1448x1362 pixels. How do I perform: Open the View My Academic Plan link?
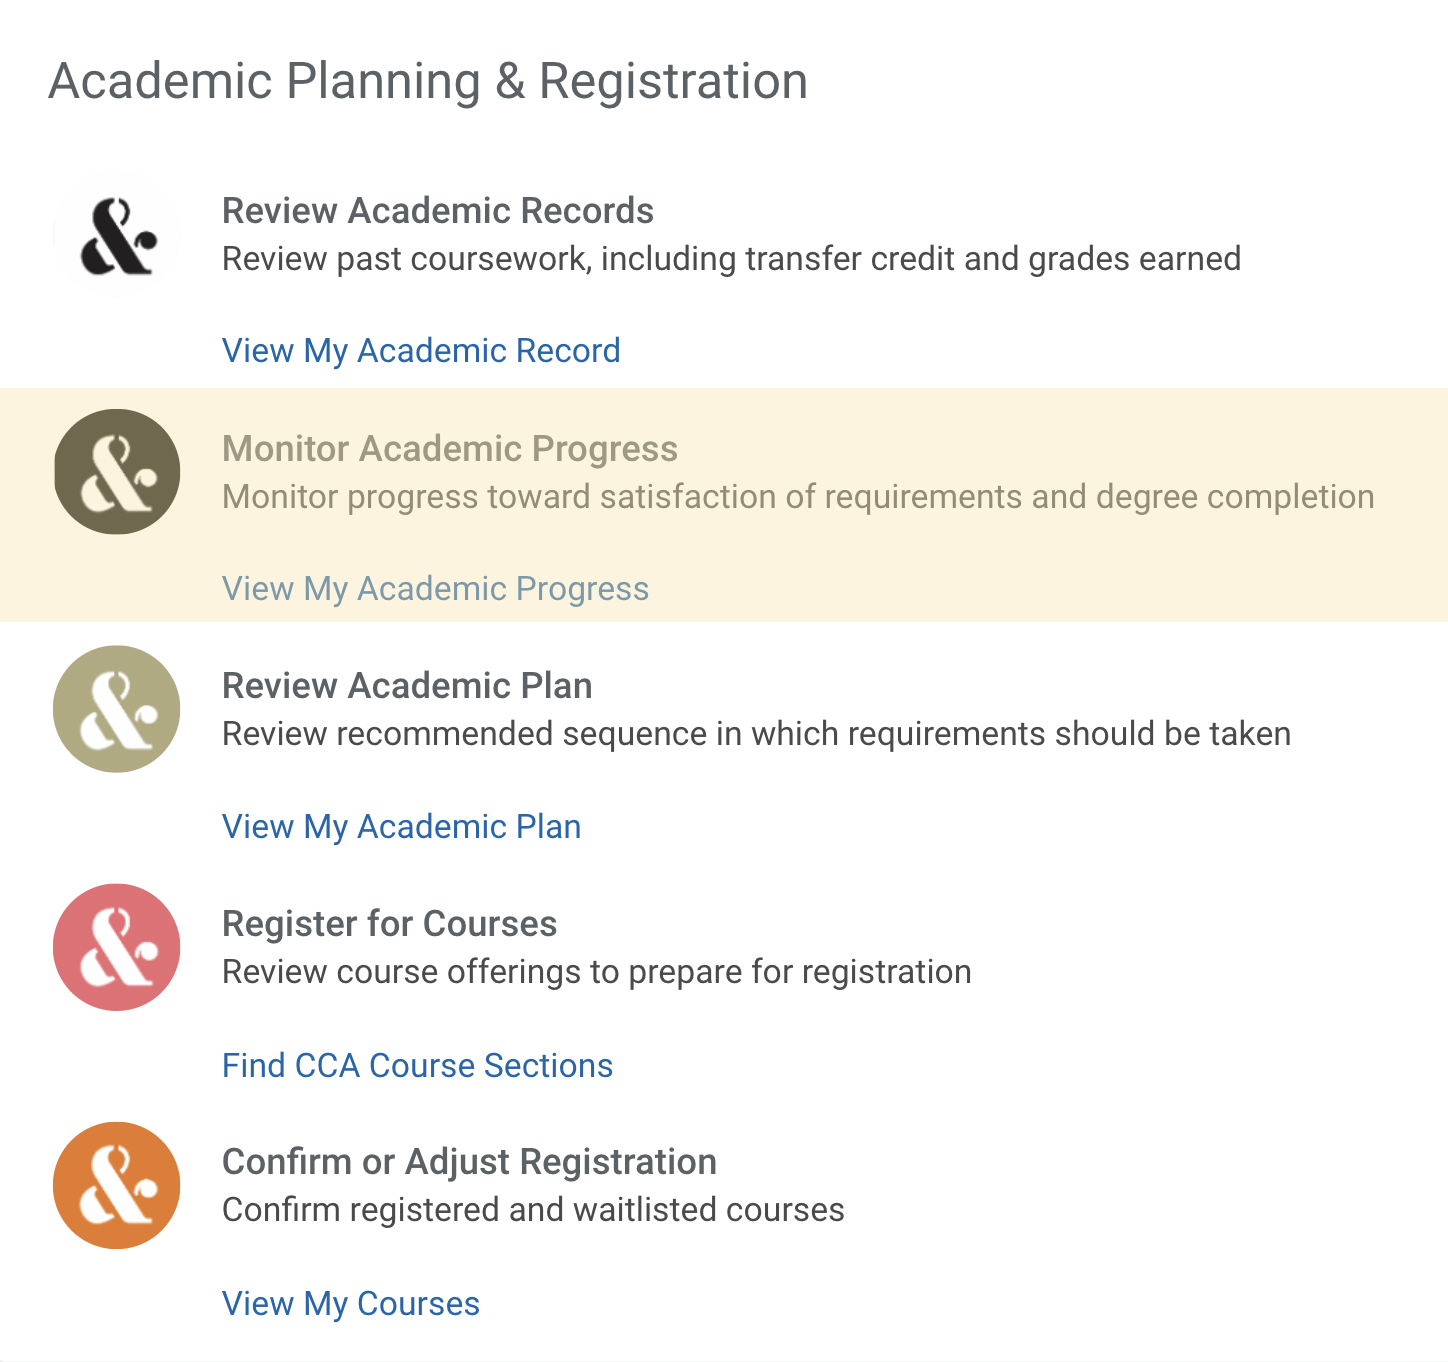click(401, 827)
